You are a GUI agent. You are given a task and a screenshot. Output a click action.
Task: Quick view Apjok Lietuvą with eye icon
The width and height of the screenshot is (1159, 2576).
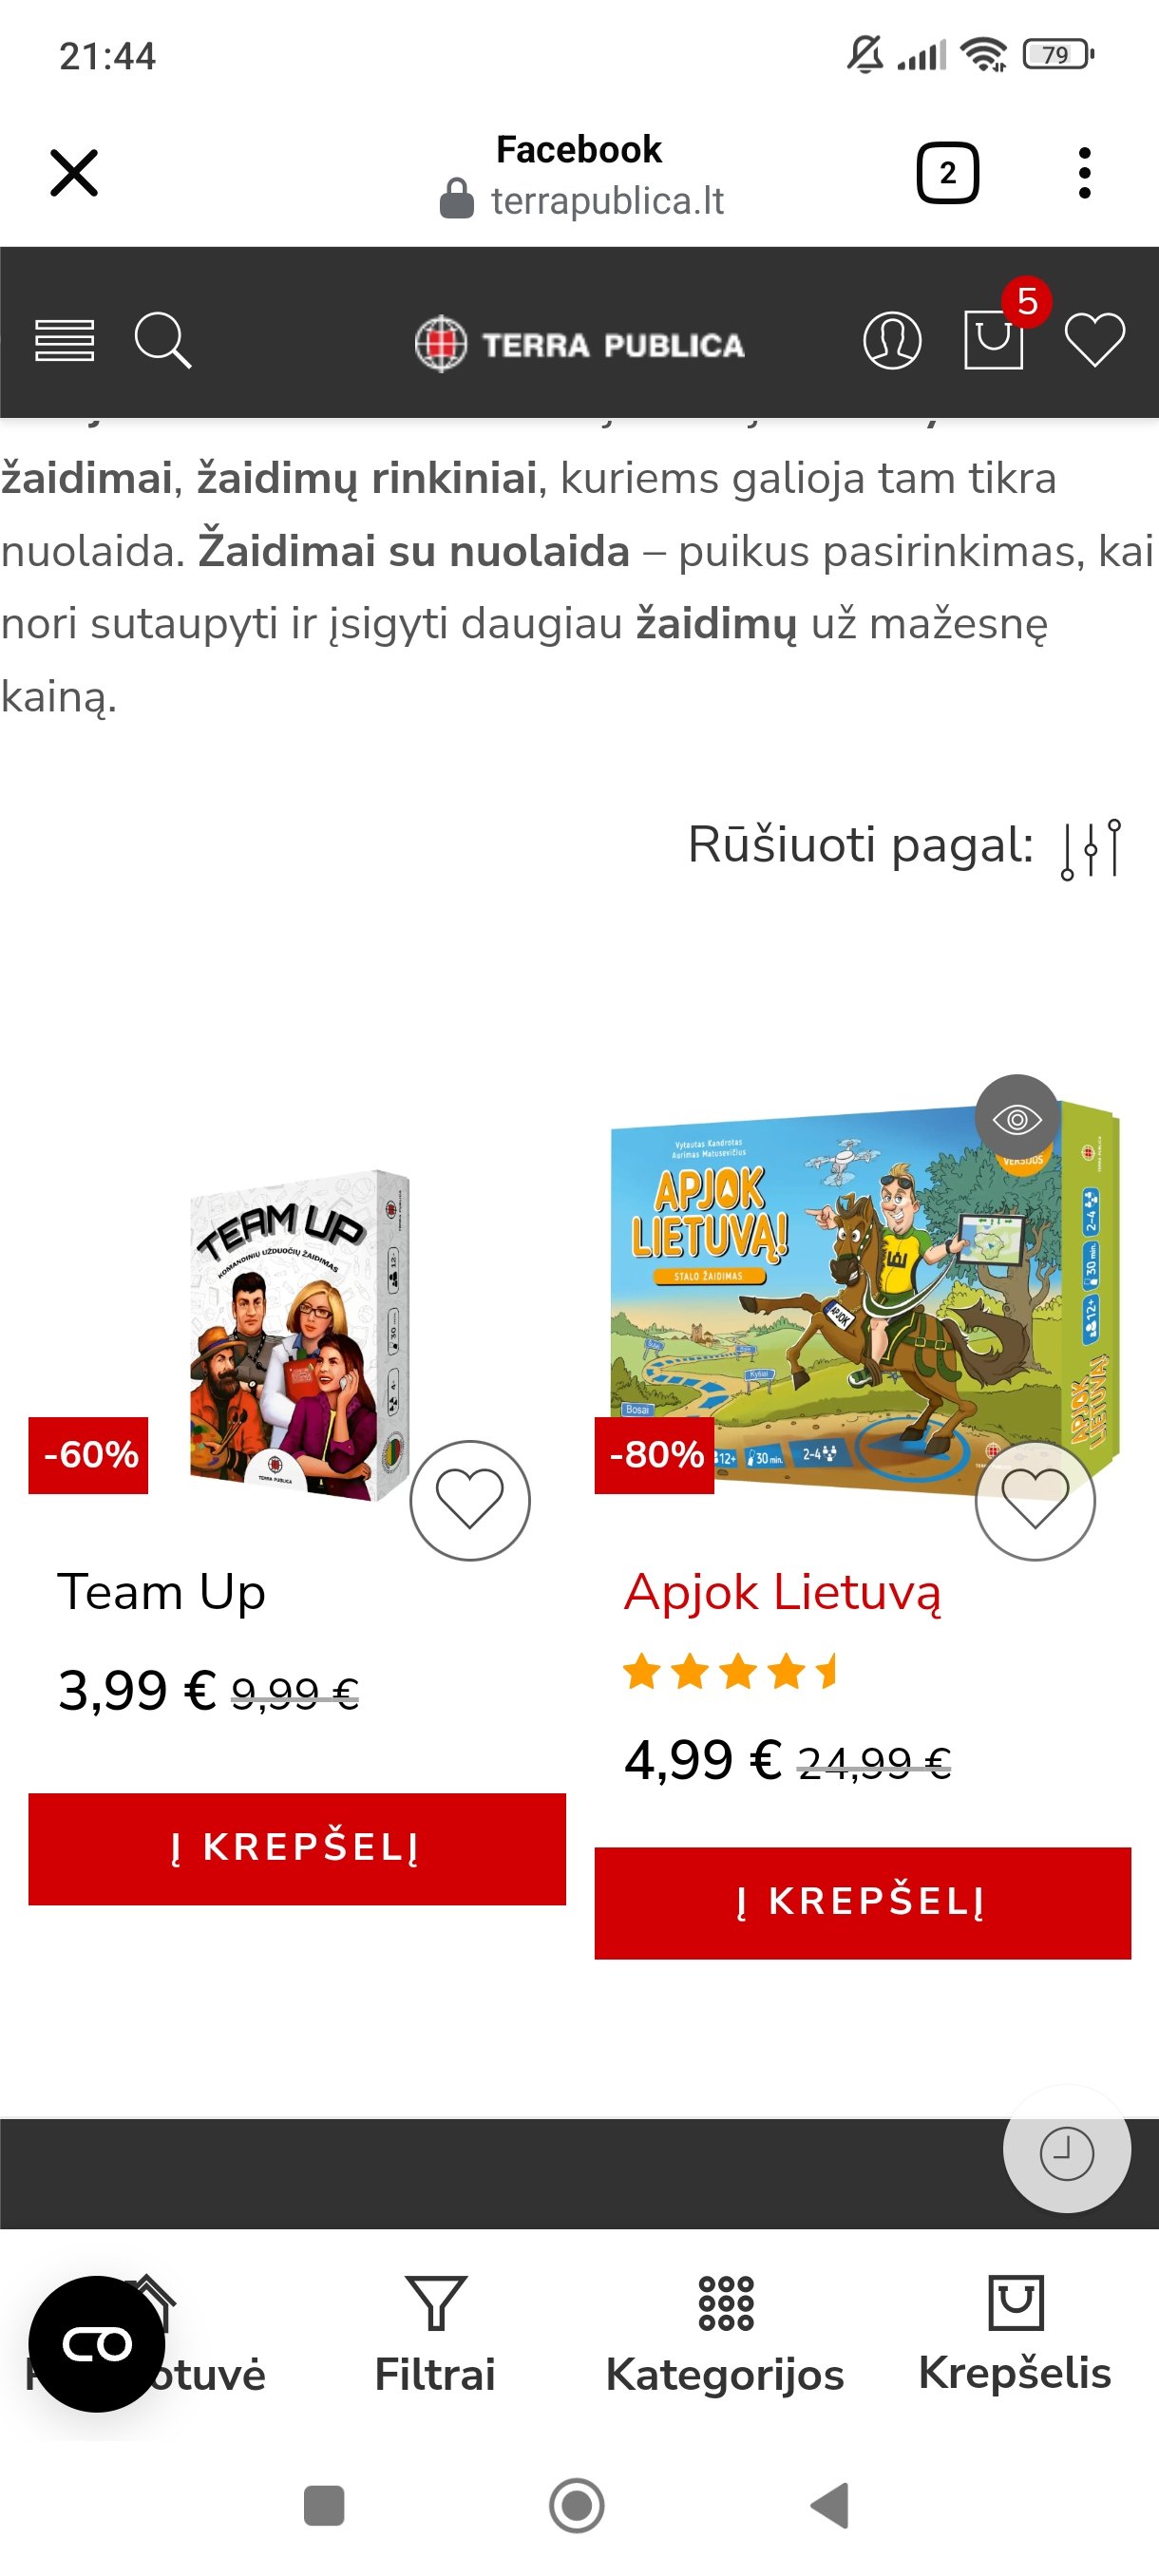(1017, 1118)
